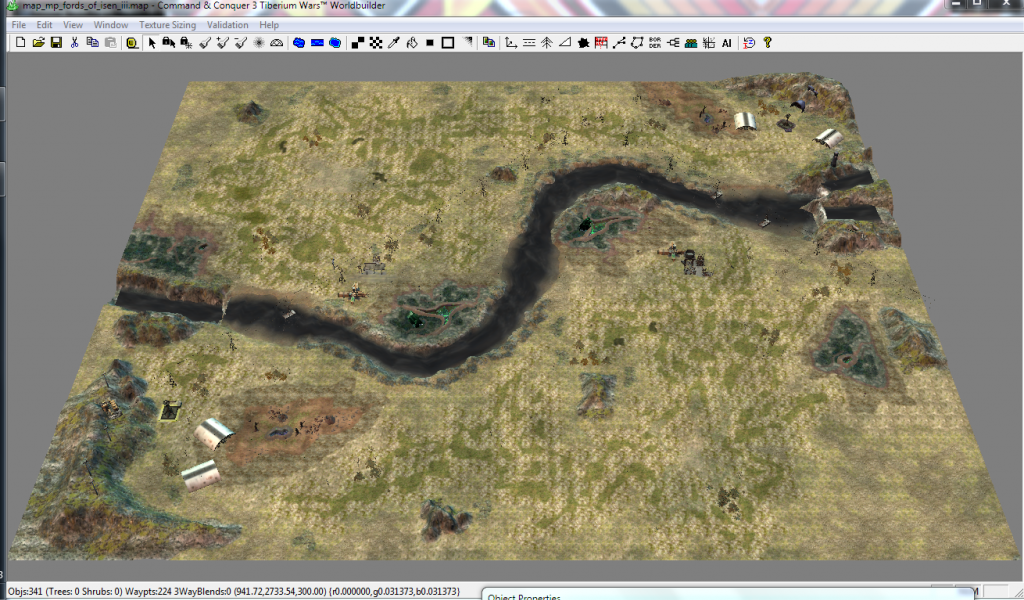Select the black splat scorch tool
This screenshot has width=1024, height=600.
584,43
